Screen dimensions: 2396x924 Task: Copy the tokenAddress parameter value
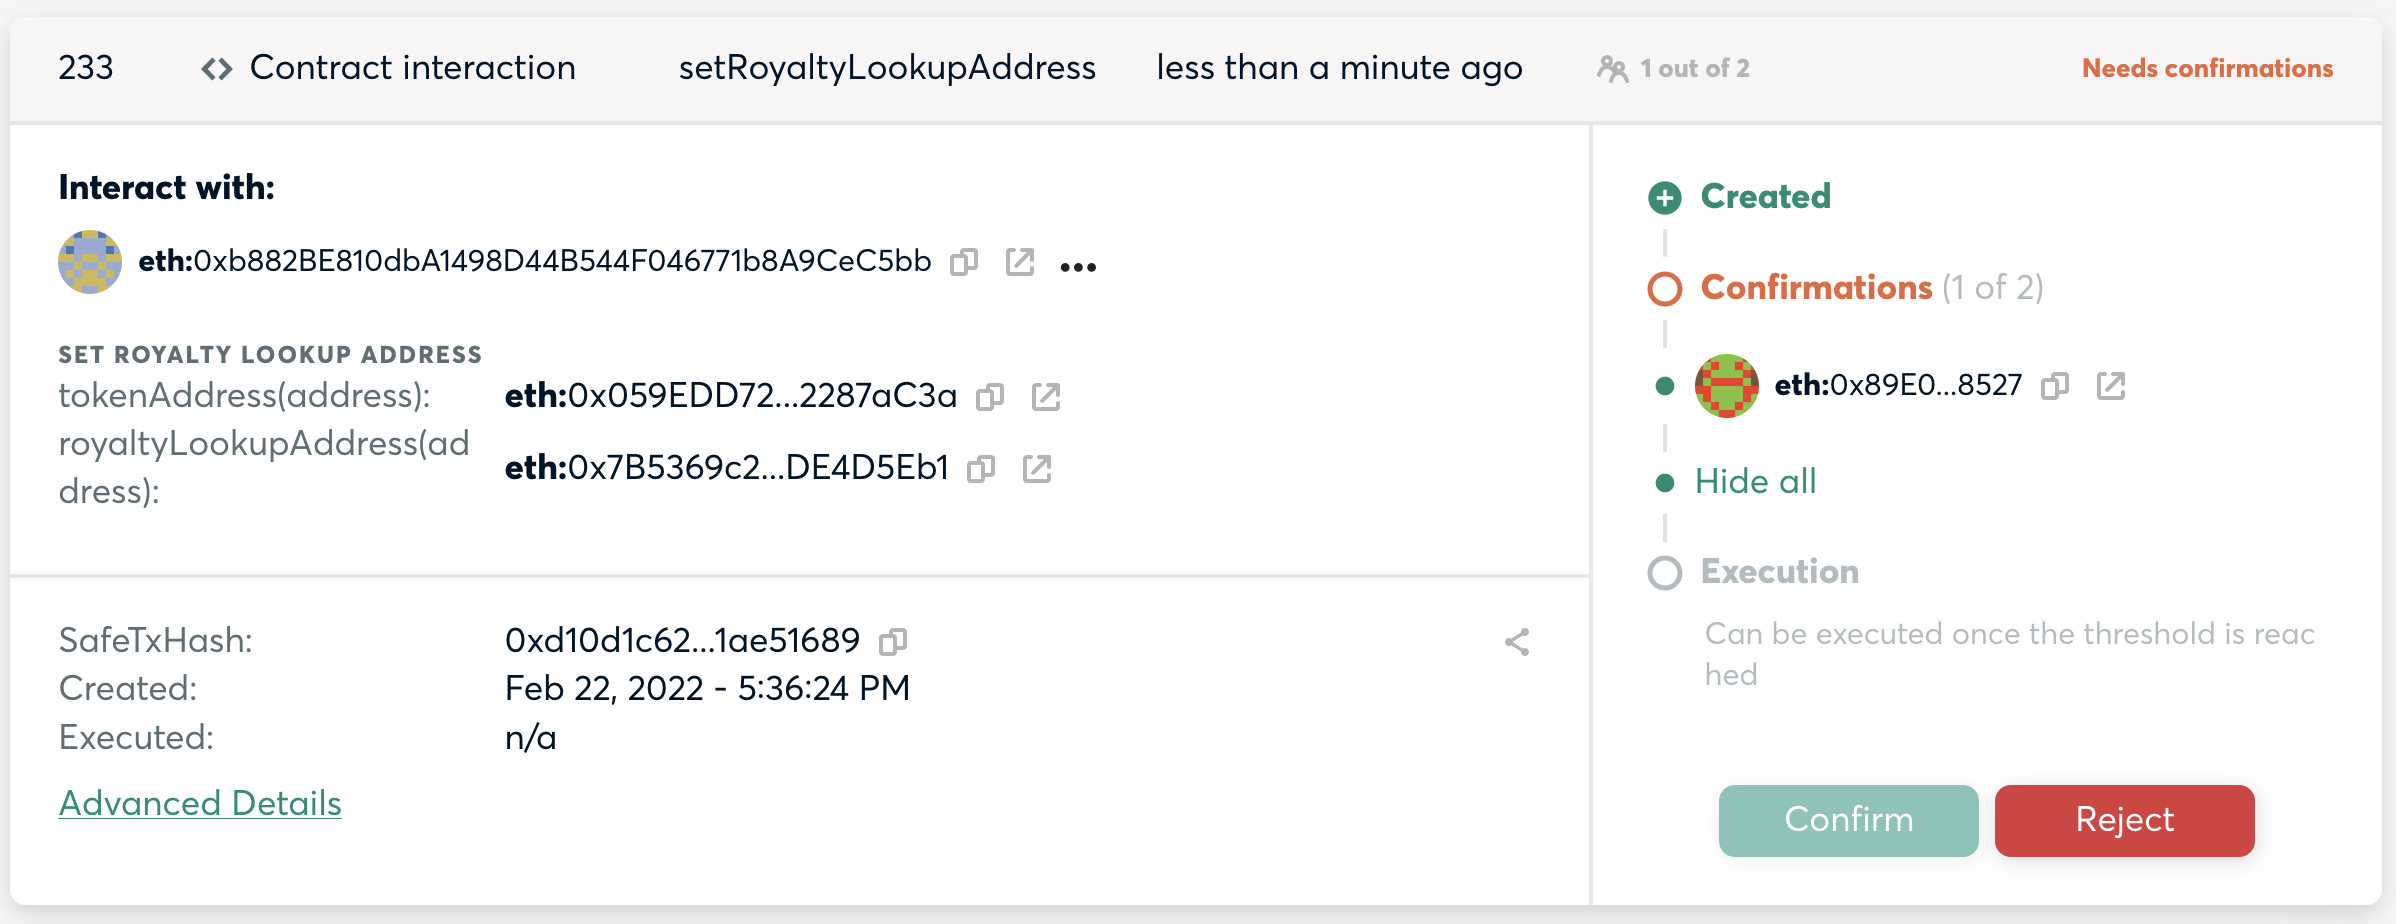[x=990, y=396]
